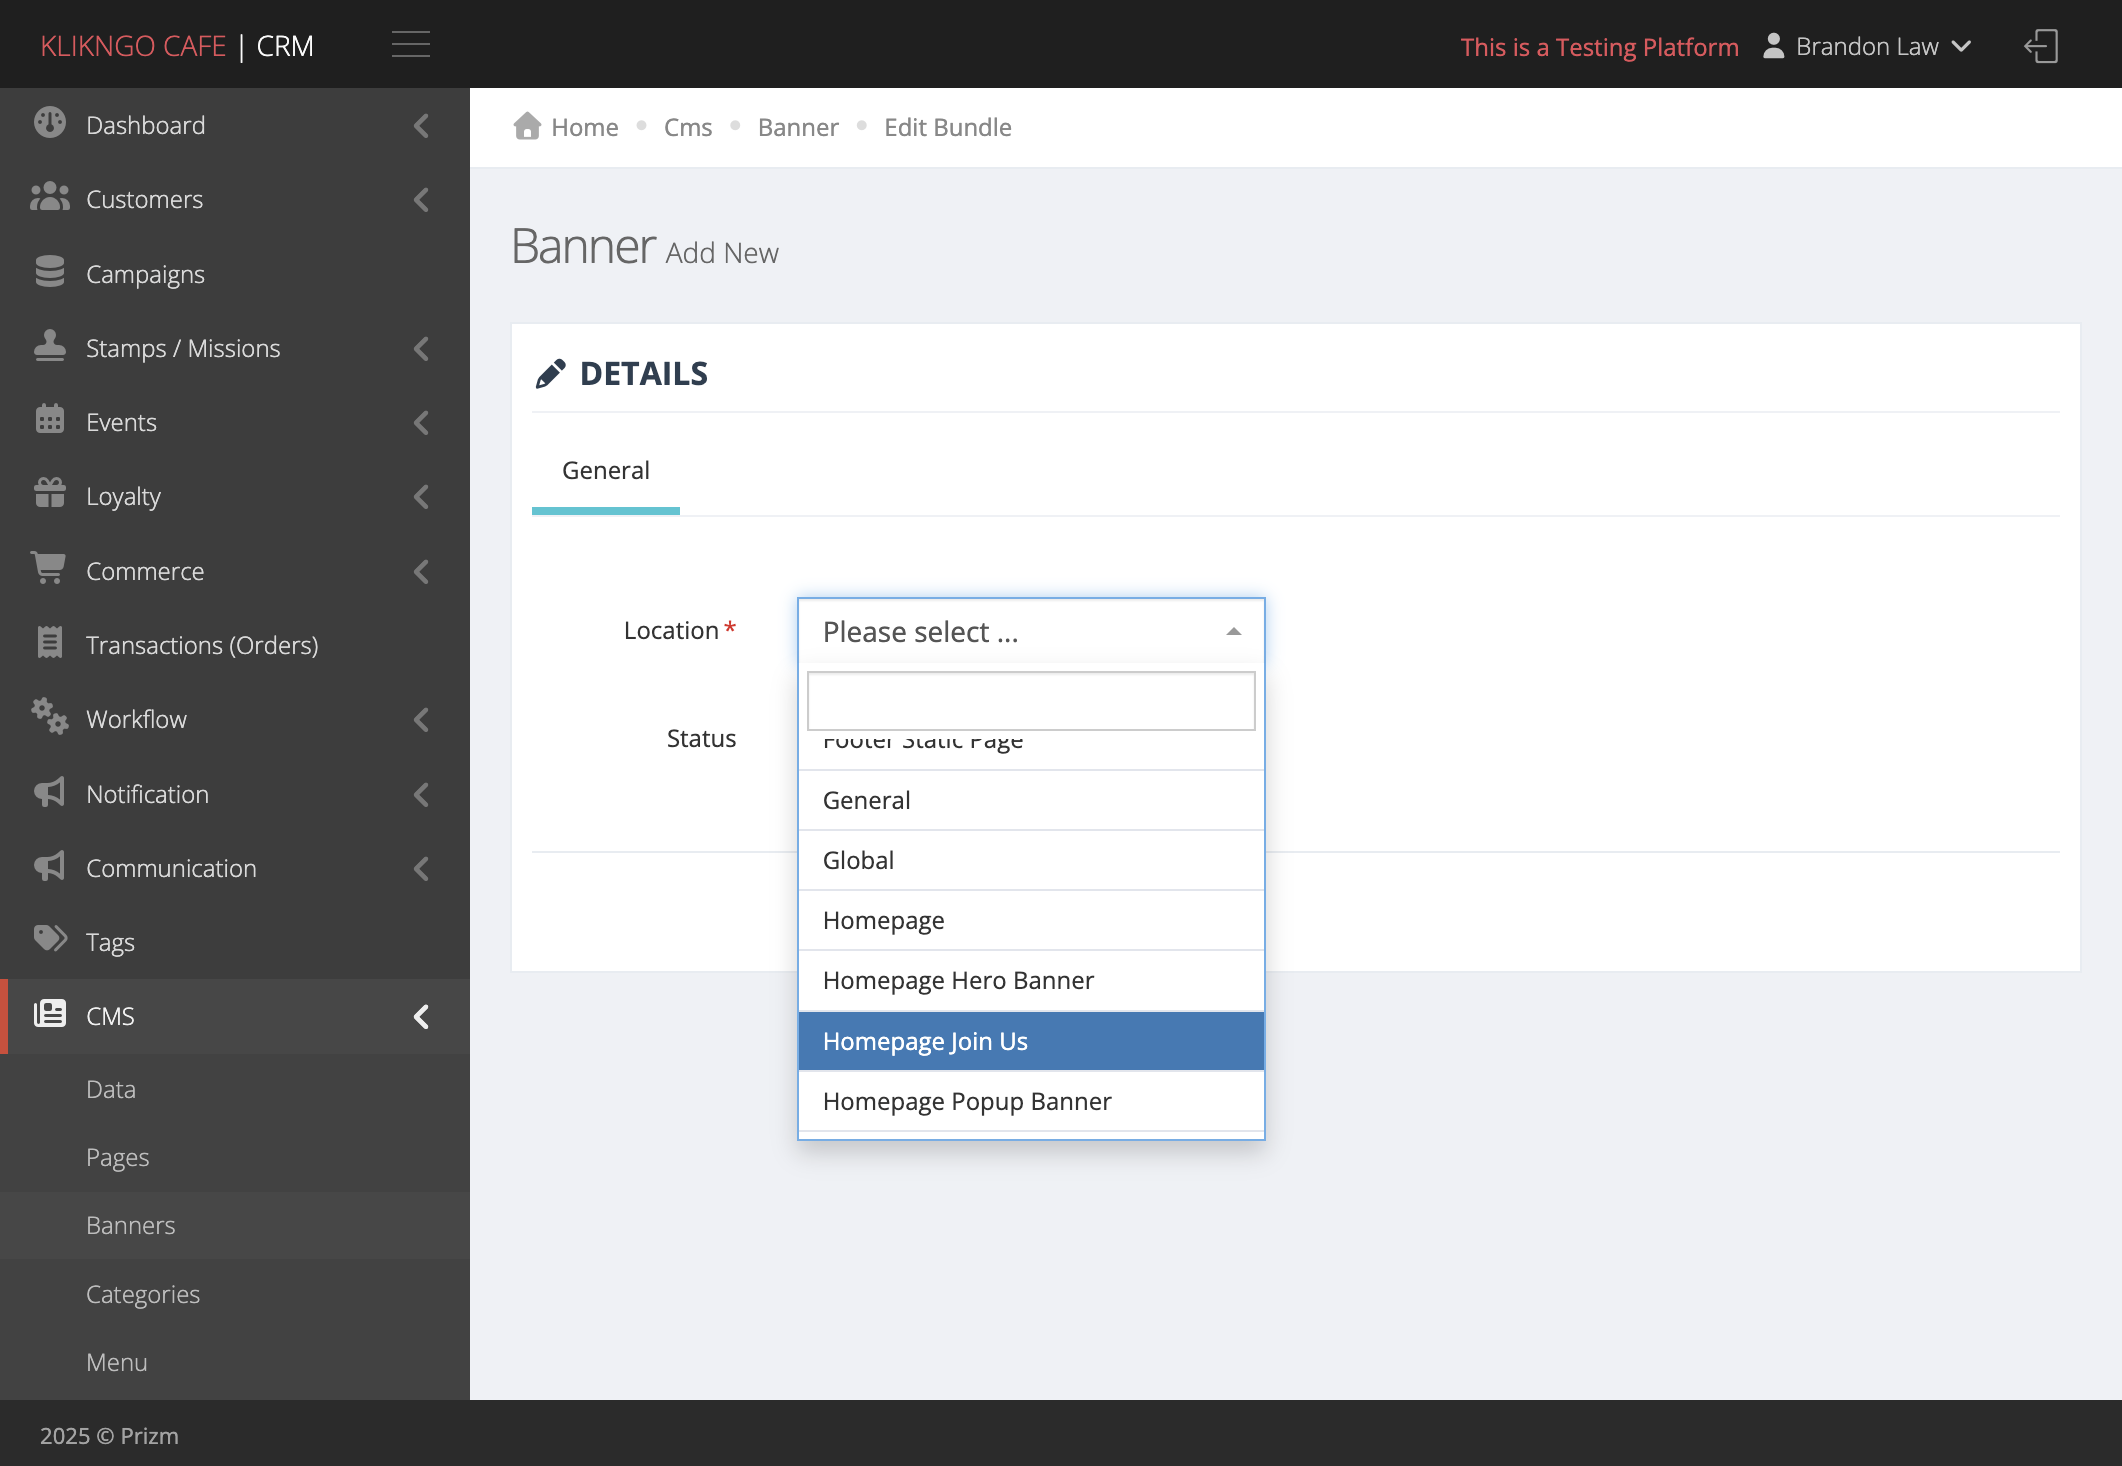Click the Tags icon in sidebar
Viewport: 2122px width, 1466px height.
[x=50, y=940]
